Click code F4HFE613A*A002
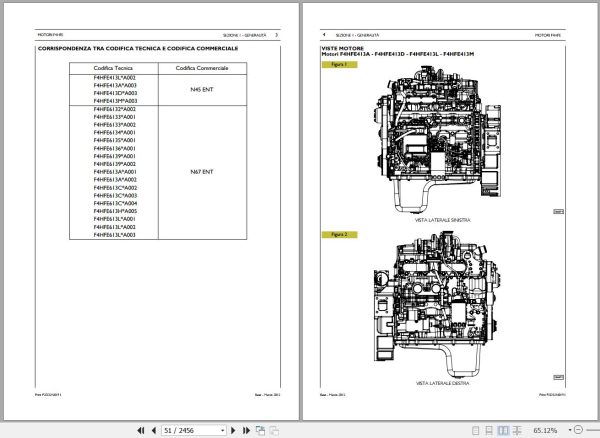This screenshot has height=438, width=600. click(x=115, y=180)
